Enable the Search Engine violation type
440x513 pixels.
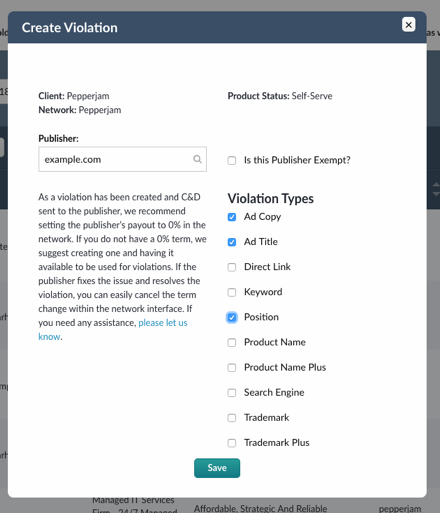coord(232,393)
